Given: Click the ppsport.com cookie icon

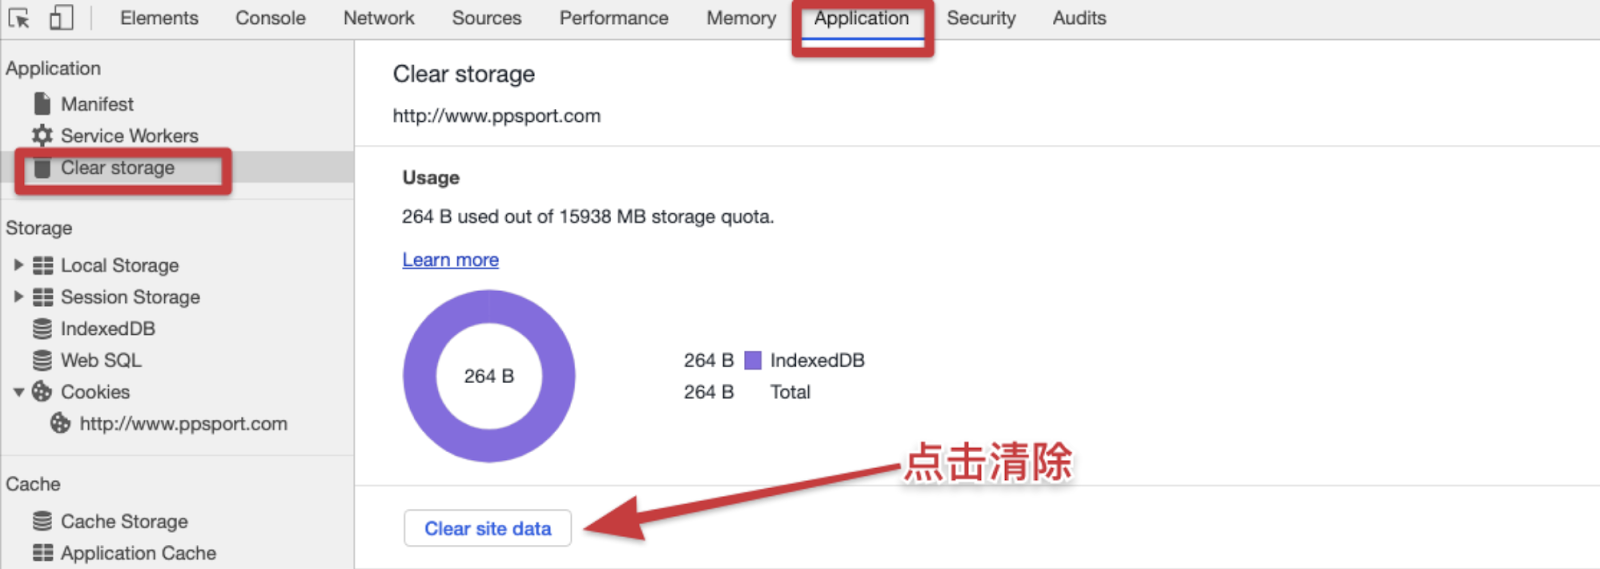Looking at the screenshot, I should 61,423.
